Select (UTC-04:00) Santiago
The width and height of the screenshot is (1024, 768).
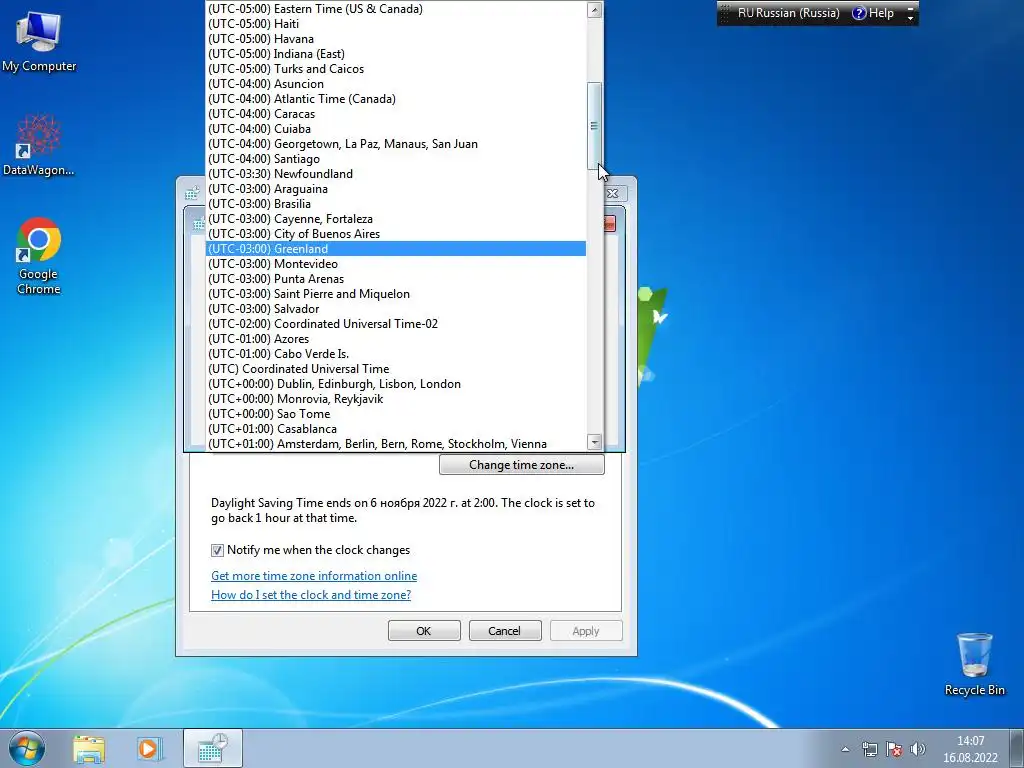click(396, 159)
